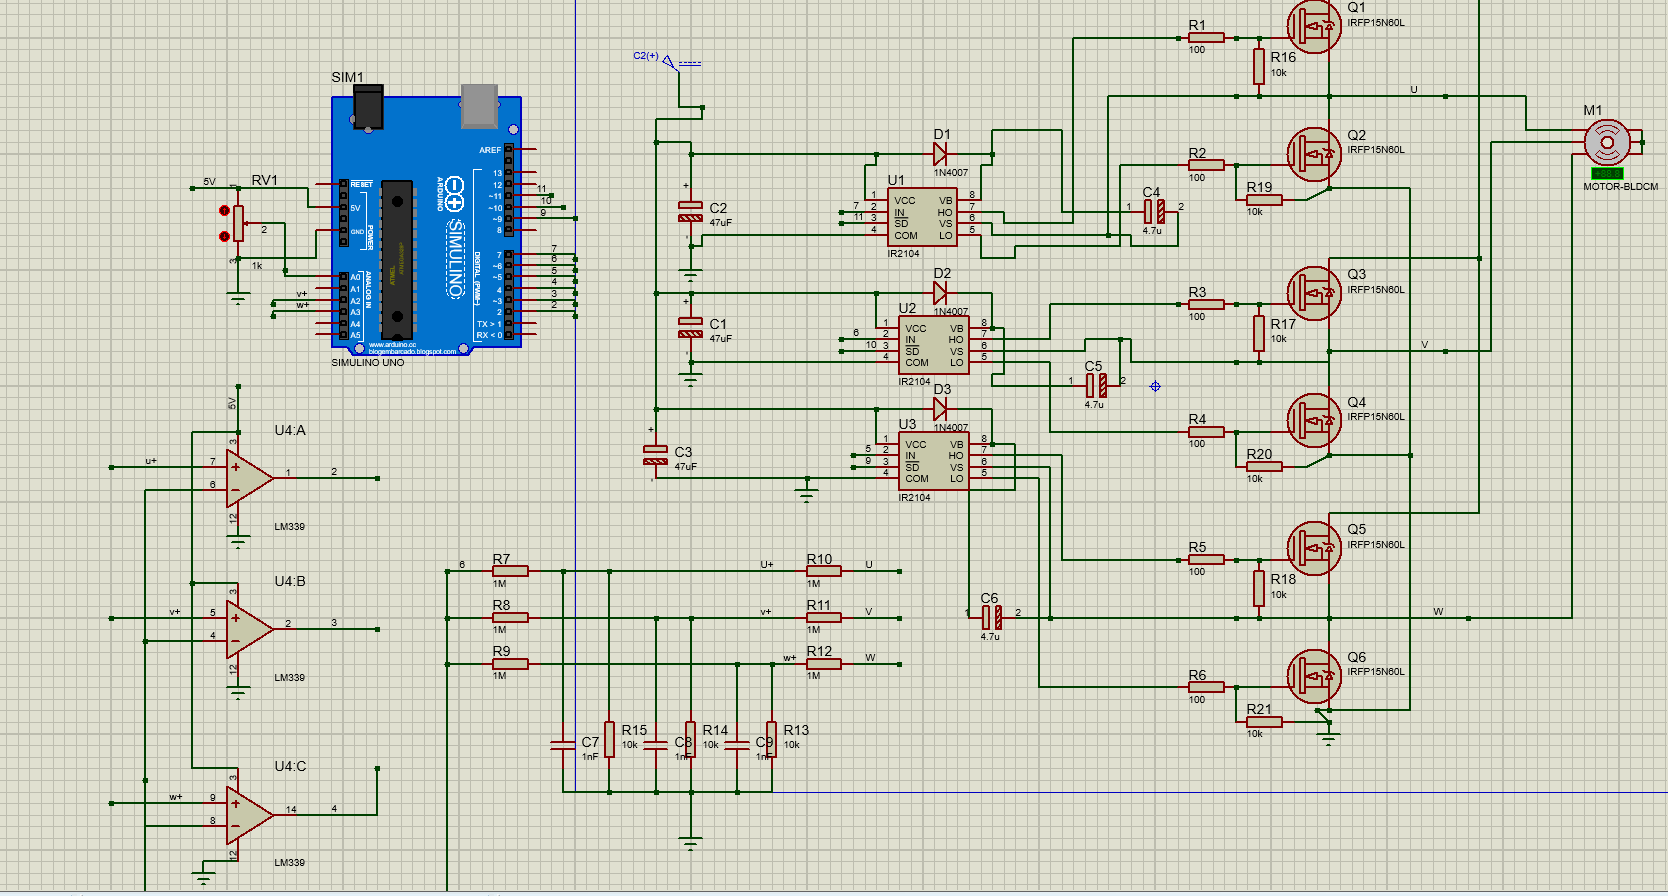Select comparator U4:C triangle symbol
The image size is (1668, 896).
[x=250, y=815]
